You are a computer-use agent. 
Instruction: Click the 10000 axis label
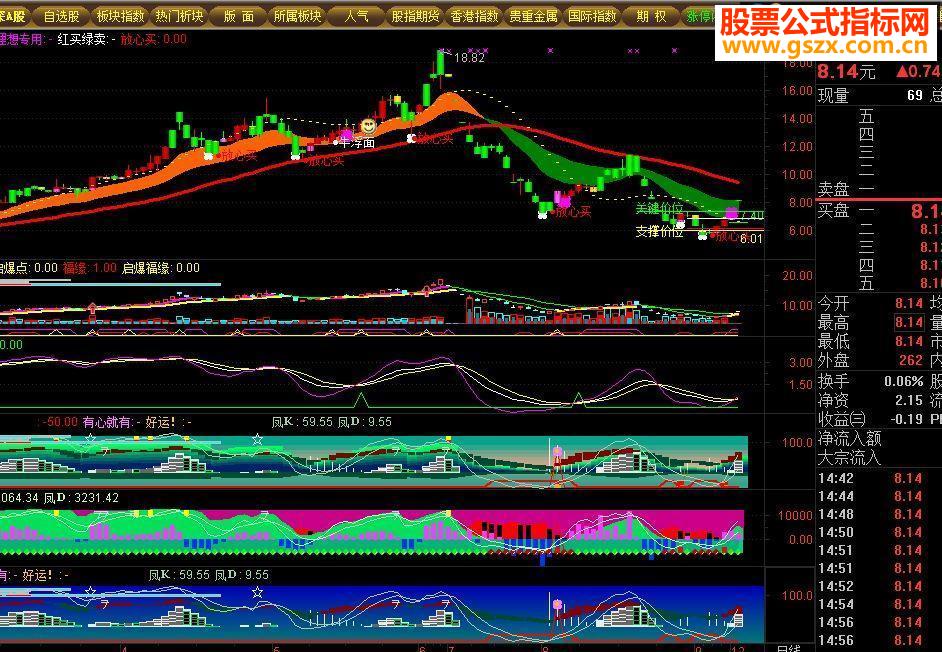(795, 516)
